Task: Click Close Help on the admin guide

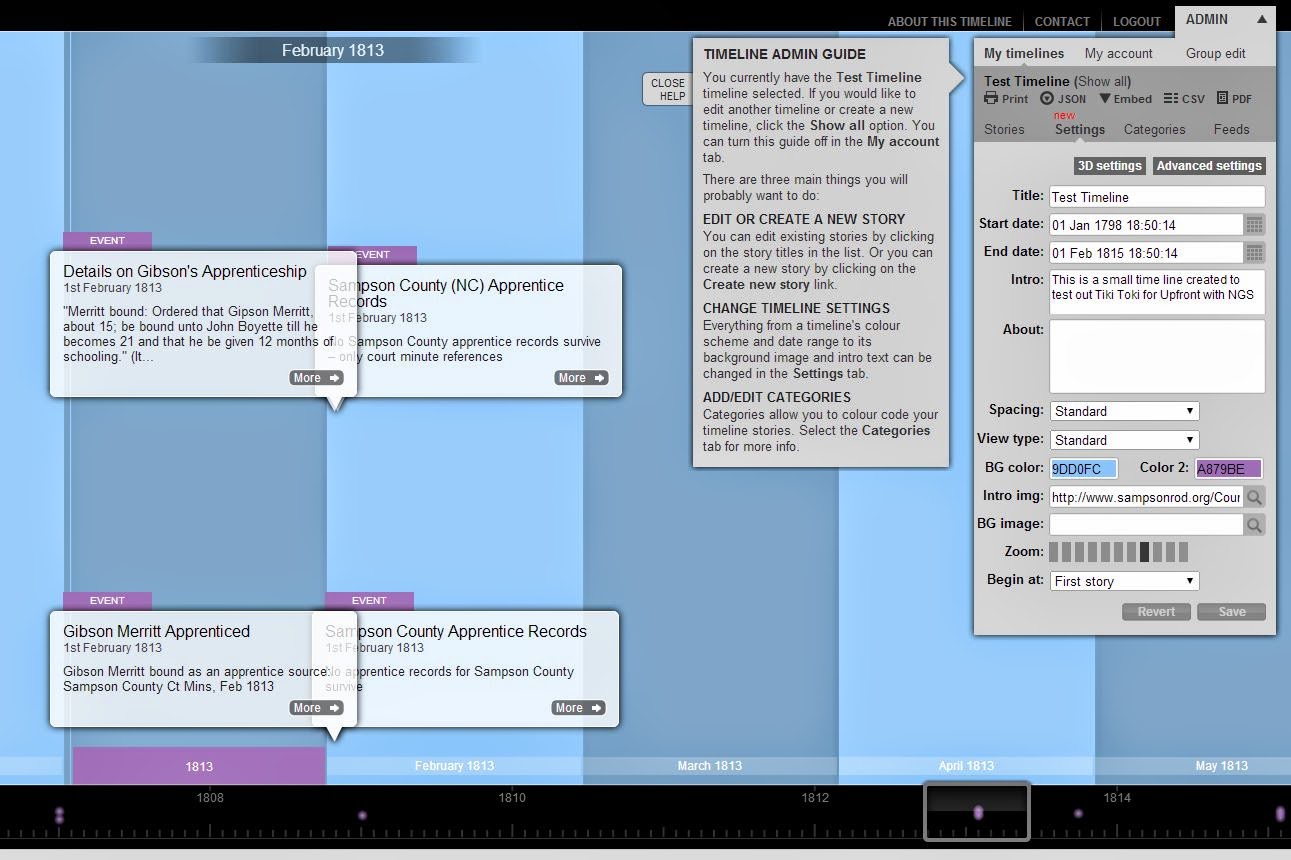Action: coord(666,88)
